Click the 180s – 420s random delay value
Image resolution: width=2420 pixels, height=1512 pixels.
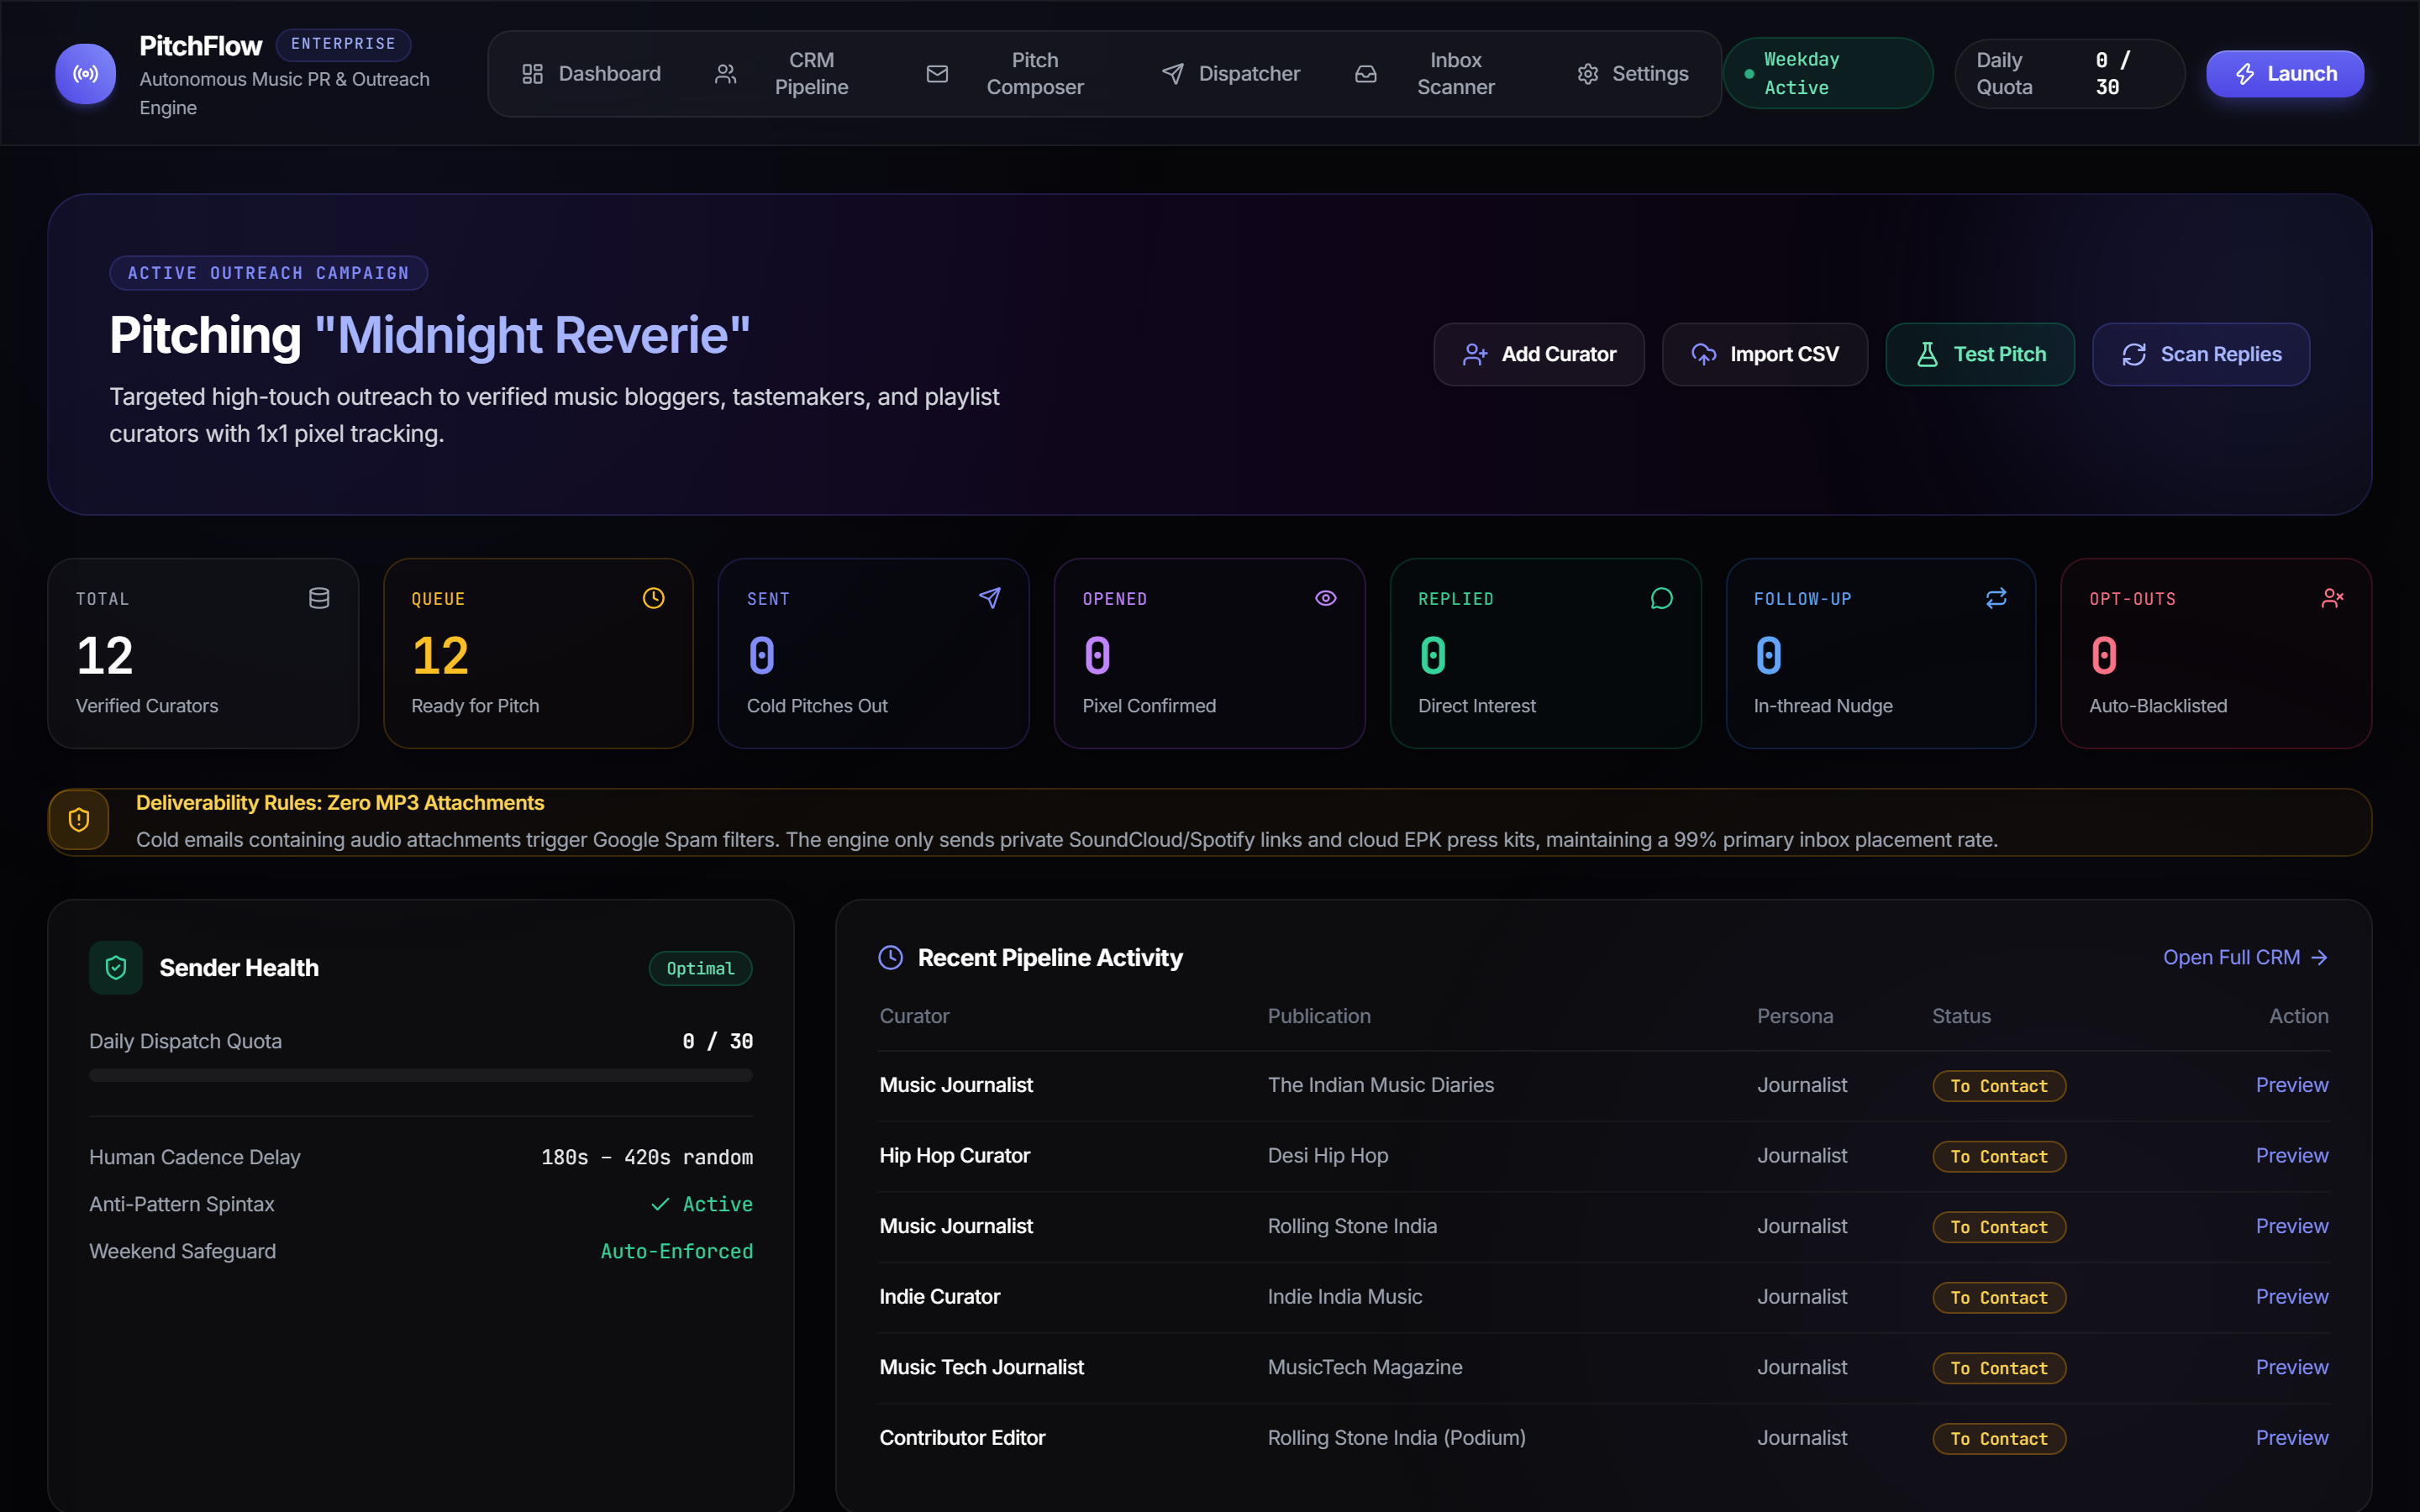[x=647, y=1157]
